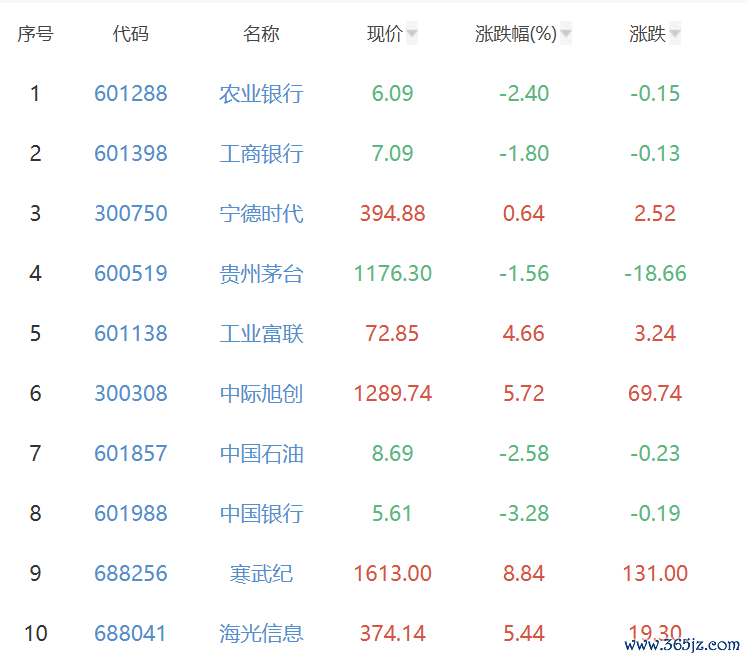Open 中际旭创 stock page
Image resolution: width=747 pixels, height=660 pixels.
point(261,394)
